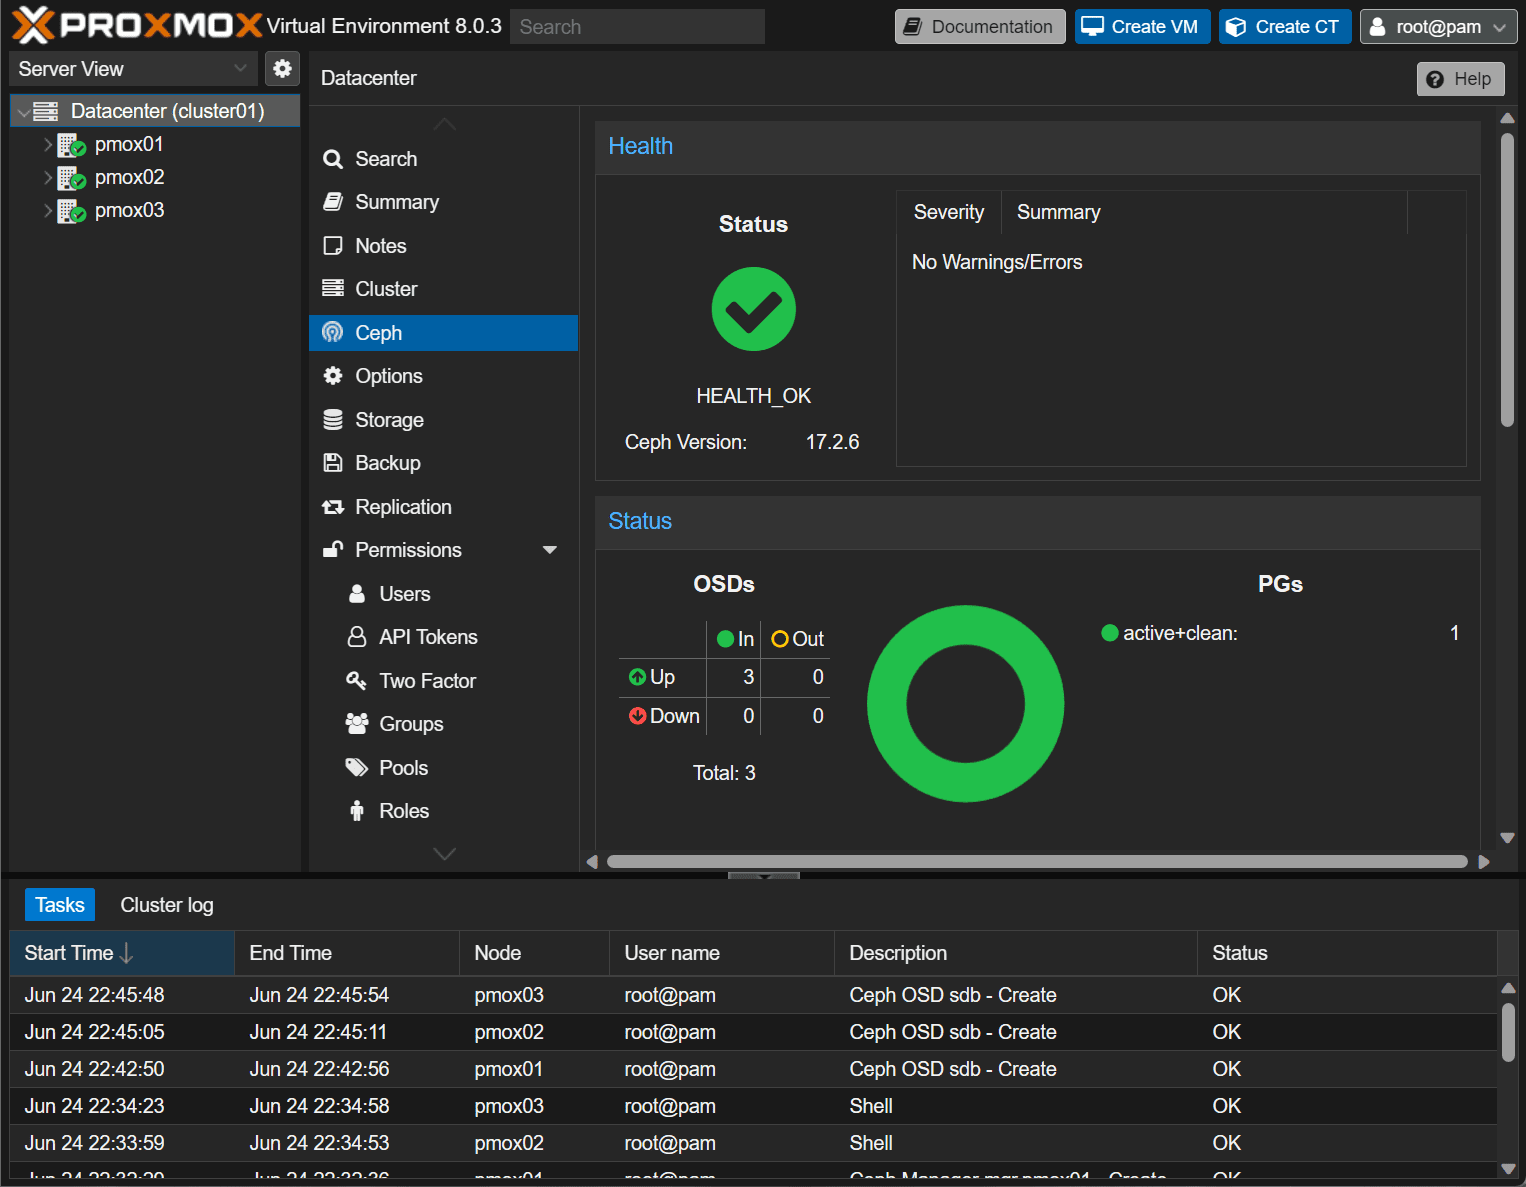The height and width of the screenshot is (1187, 1526).
Task: Collapse the Datacenter cluster01 tree item
Action: point(22,111)
